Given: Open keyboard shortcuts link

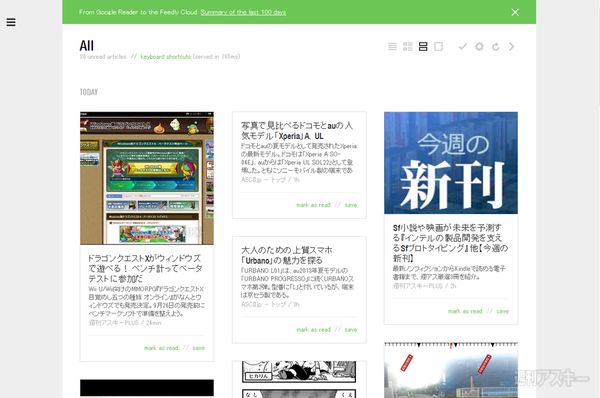Looking at the screenshot, I should click(166, 57).
